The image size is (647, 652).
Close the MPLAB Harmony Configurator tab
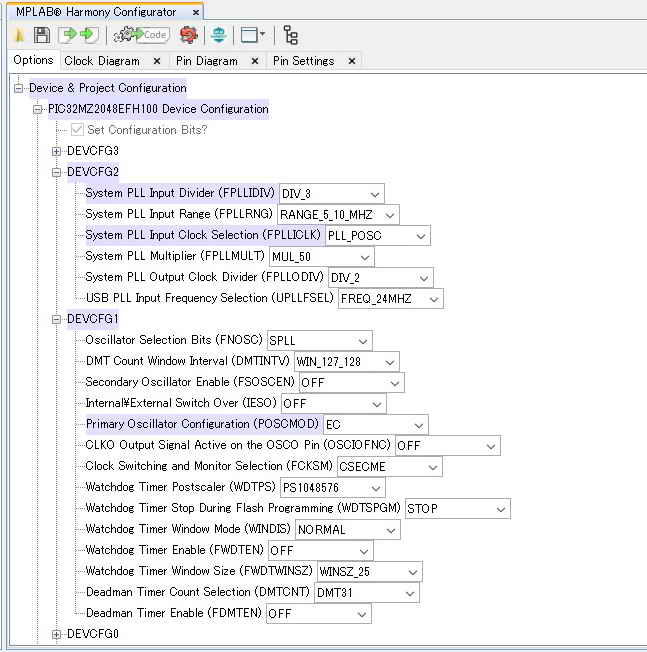pyautogui.click(x=195, y=12)
